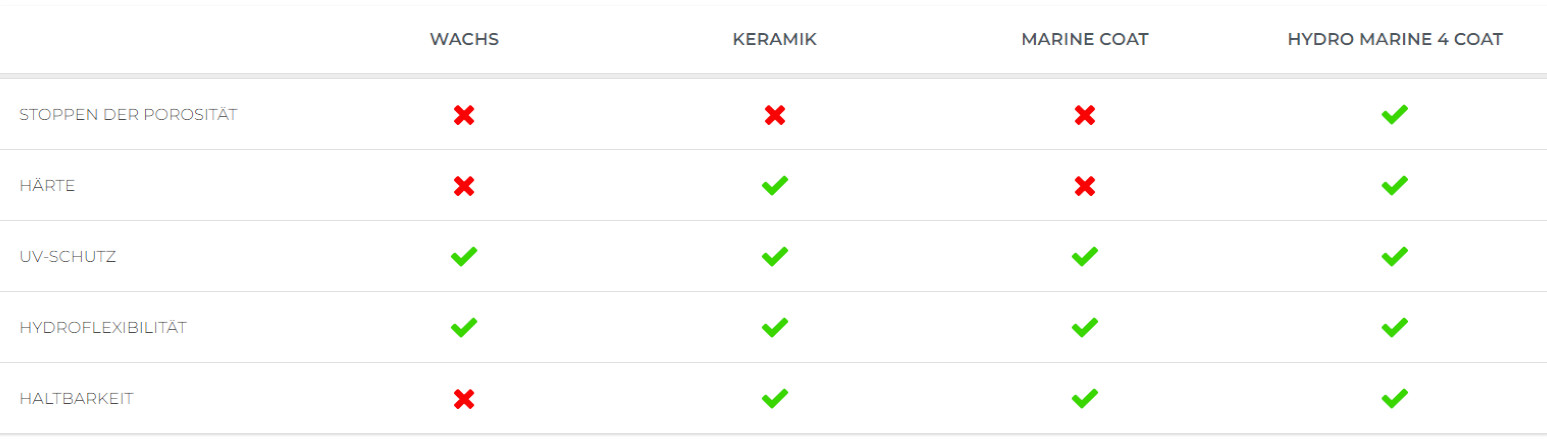
Task: Click red cross for Keramik Stoppen der Porosität
Action: click(774, 115)
